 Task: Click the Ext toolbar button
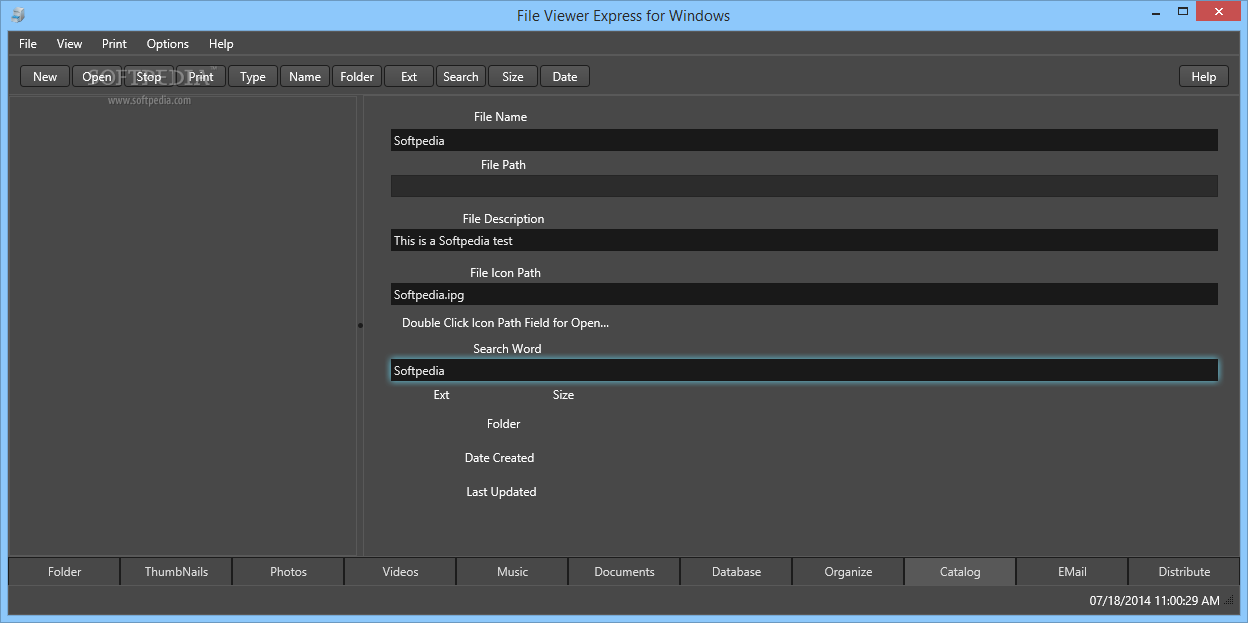[409, 77]
